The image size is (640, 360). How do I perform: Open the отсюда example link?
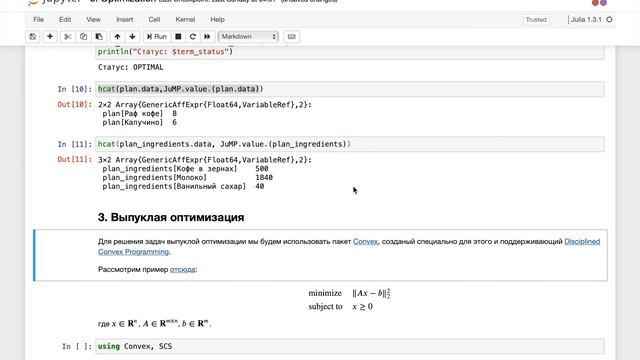point(182,269)
